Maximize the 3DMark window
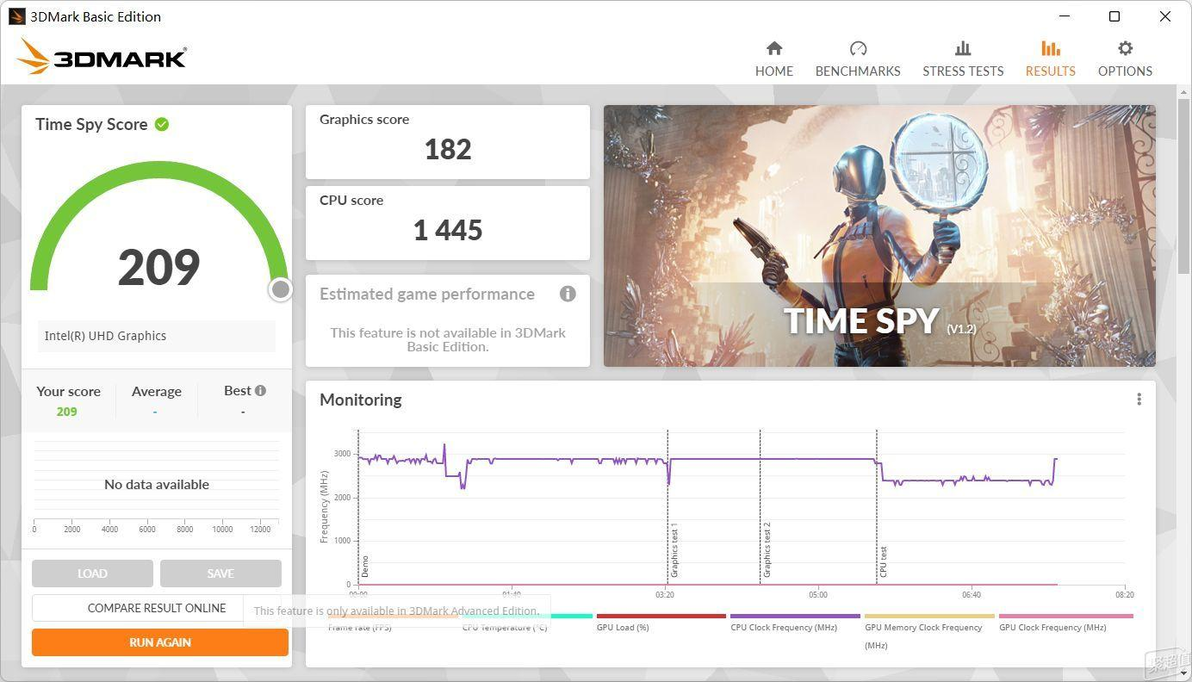Image resolution: width=1192 pixels, height=682 pixels. click(1114, 16)
